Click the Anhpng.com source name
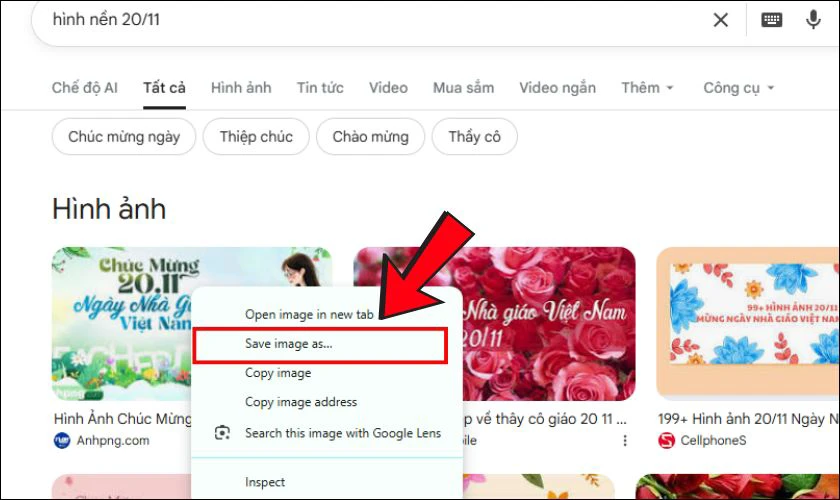This screenshot has width=840, height=500. (x=113, y=441)
